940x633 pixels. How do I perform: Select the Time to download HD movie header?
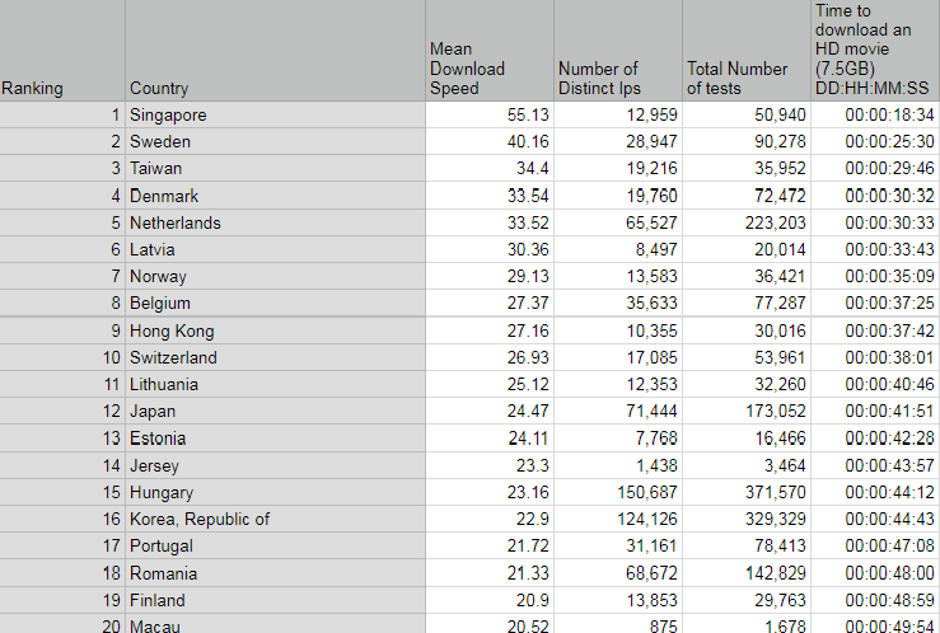[875, 50]
